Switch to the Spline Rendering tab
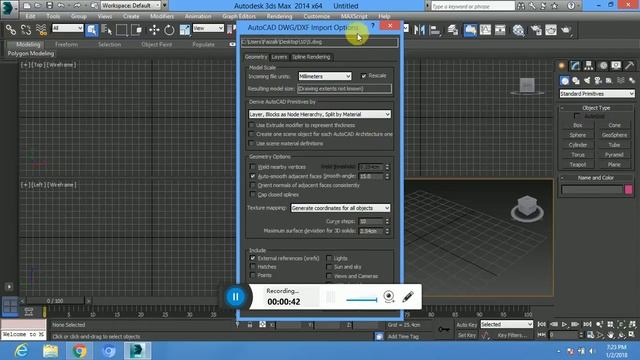The height and width of the screenshot is (360, 640). click(x=311, y=57)
